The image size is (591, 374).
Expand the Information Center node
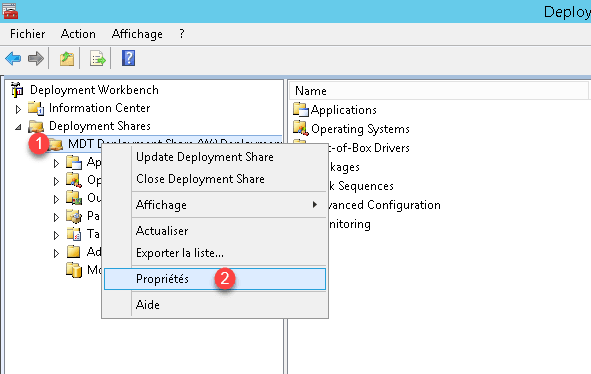tap(18, 109)
